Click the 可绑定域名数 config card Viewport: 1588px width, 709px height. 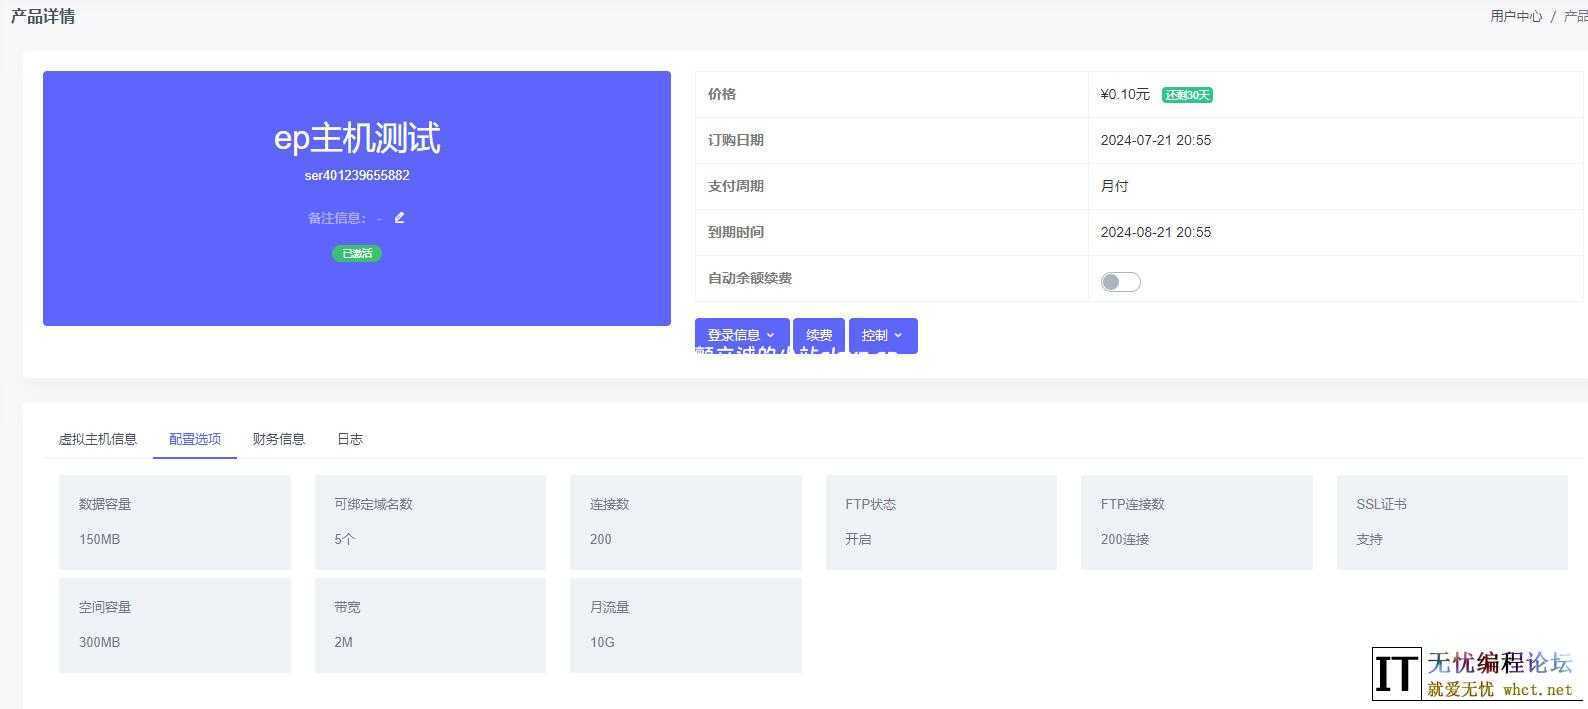(x=430, y=522)
